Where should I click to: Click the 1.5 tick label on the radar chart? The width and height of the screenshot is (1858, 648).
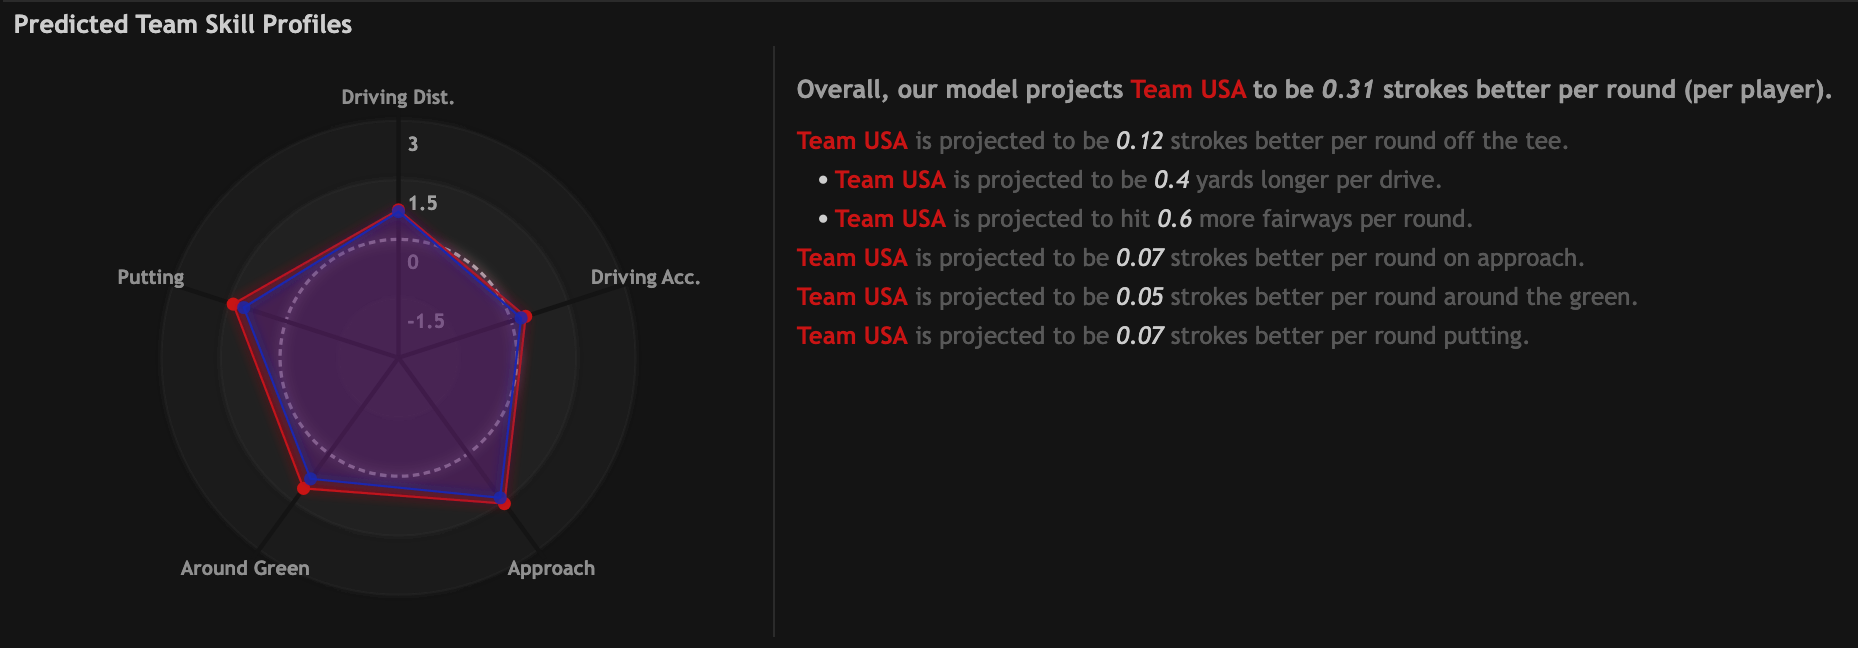tap(423, 203)
